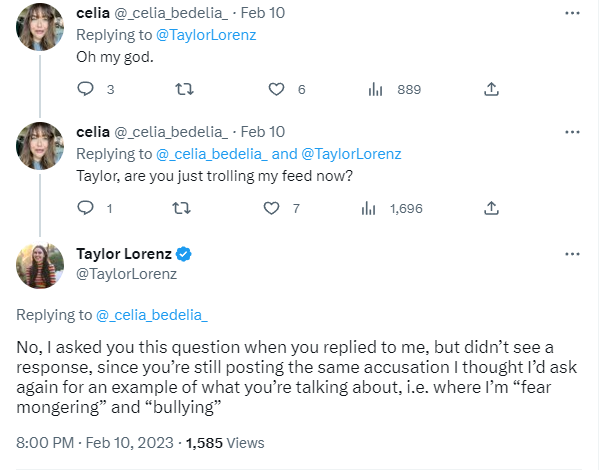The image size is (600, 470).
Task: Open the 8:00 PM Feb 10, 2023 timestamp
Action: (95, 443)
